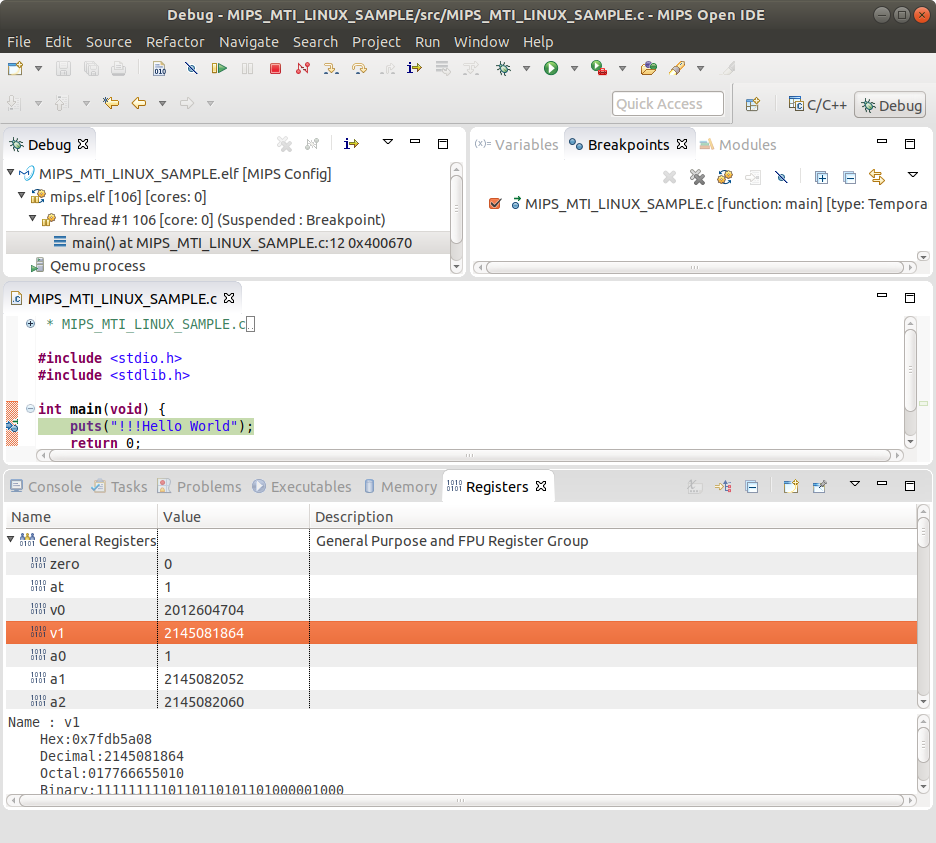
Task: Open Breakpoints view menu triangle
Action: (913, 175)
